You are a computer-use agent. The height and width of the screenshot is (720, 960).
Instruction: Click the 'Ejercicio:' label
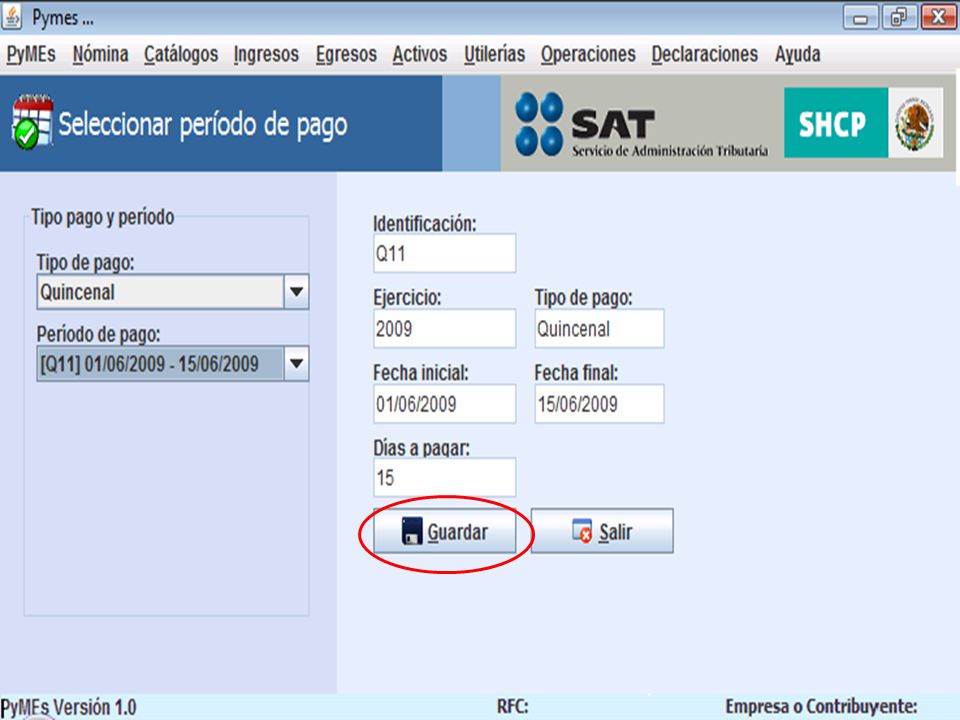[407, 298]
